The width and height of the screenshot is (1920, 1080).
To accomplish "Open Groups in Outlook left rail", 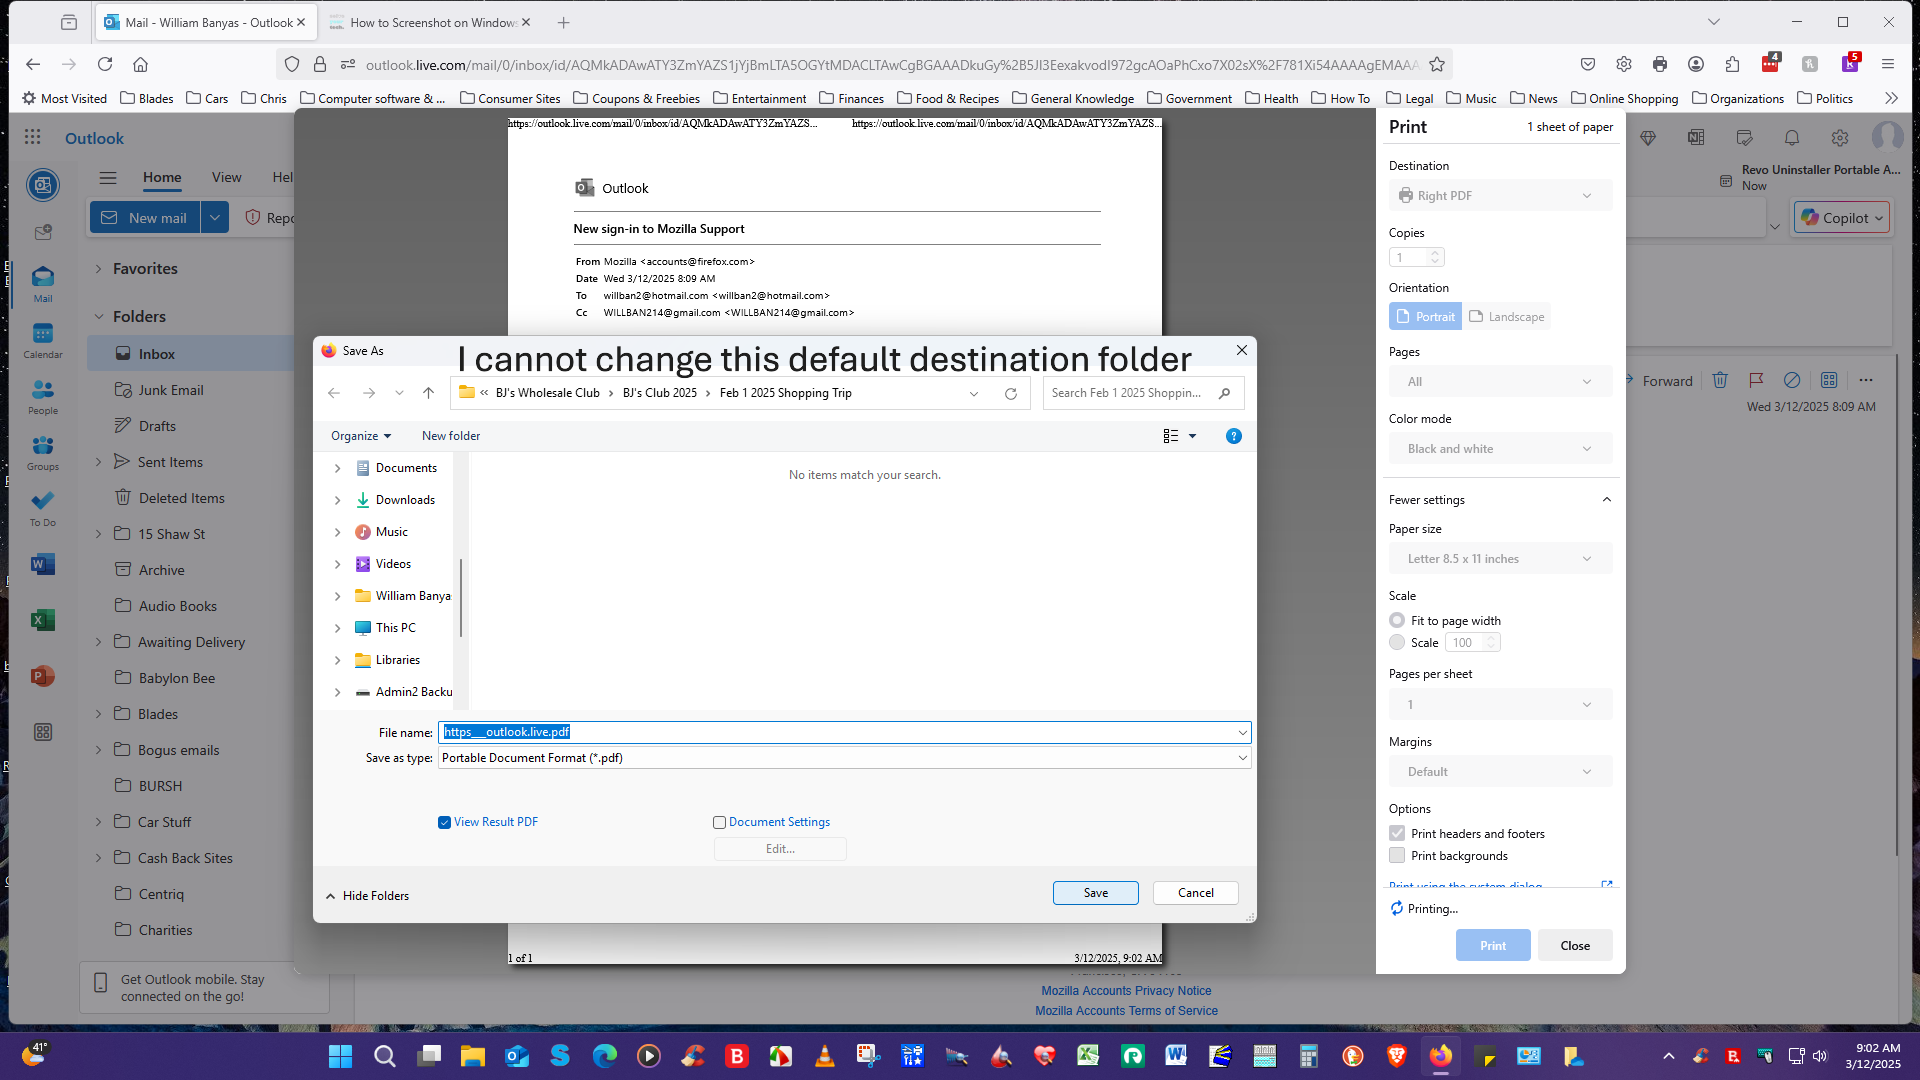I will [x=43, y=453].
